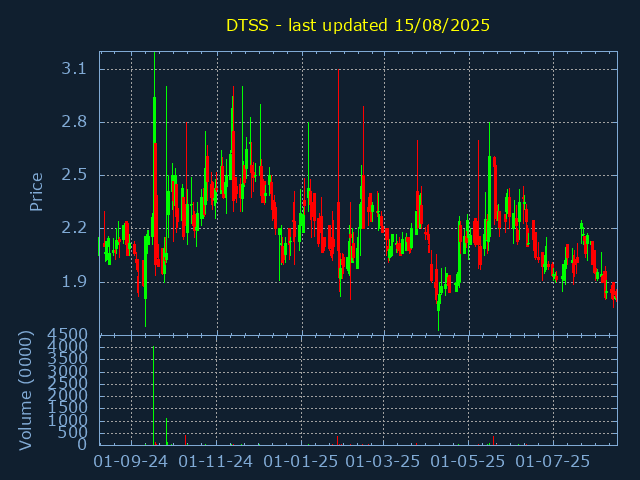
Task: Click the 500 volume axis label
Action: pyautogui.click(x=73, y=433)
